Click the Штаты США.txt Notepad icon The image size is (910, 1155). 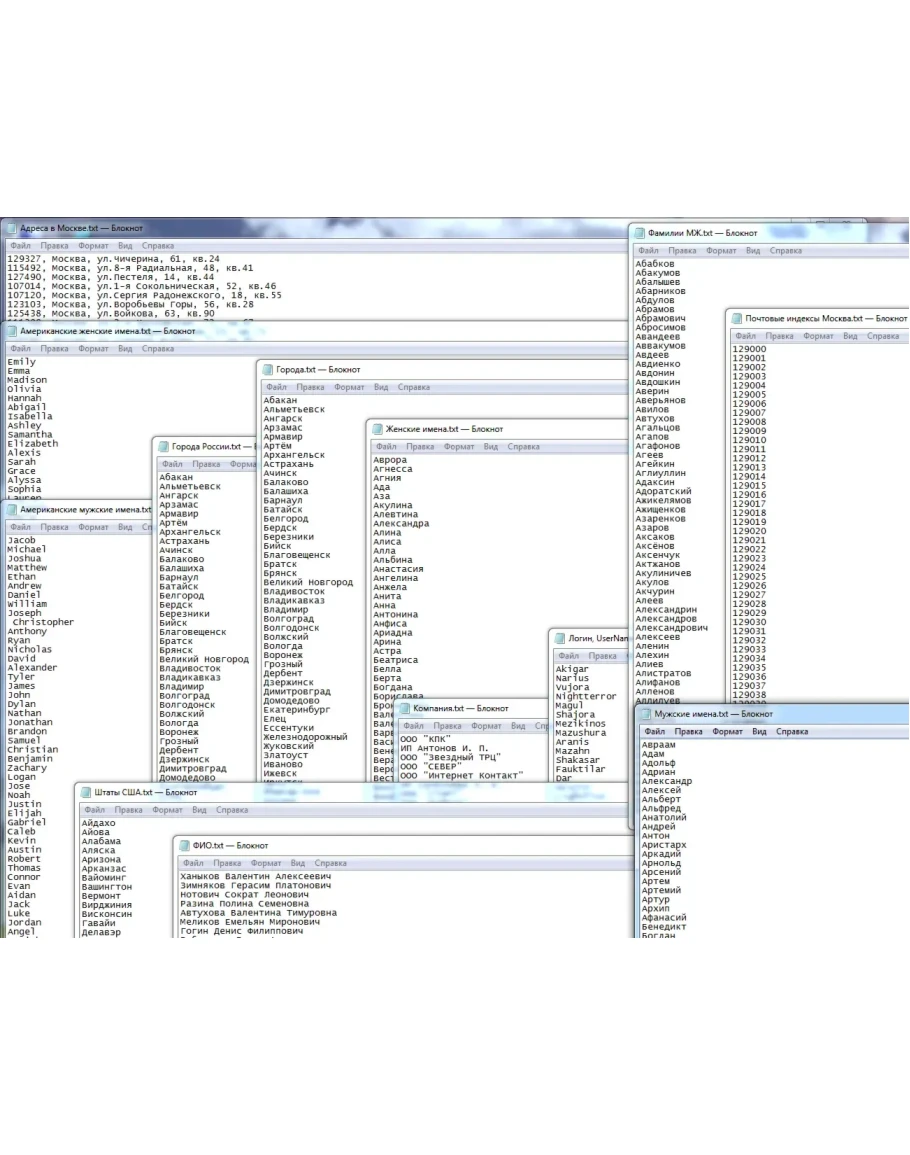pos(86,792)
